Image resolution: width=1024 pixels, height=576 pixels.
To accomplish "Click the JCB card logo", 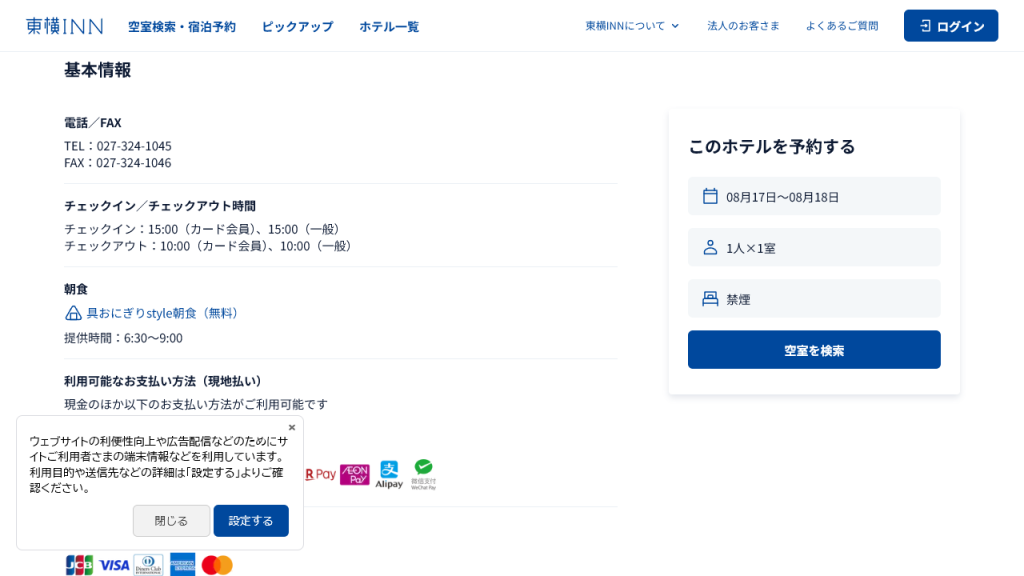I will (x=79, y=565).
